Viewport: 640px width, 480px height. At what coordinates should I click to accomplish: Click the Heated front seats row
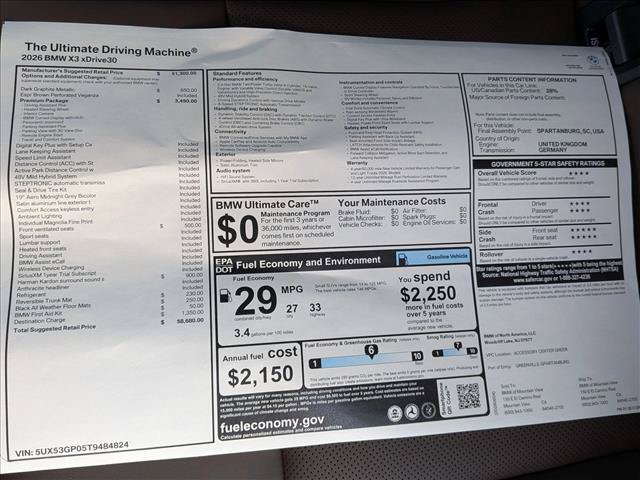pos(111,249)
